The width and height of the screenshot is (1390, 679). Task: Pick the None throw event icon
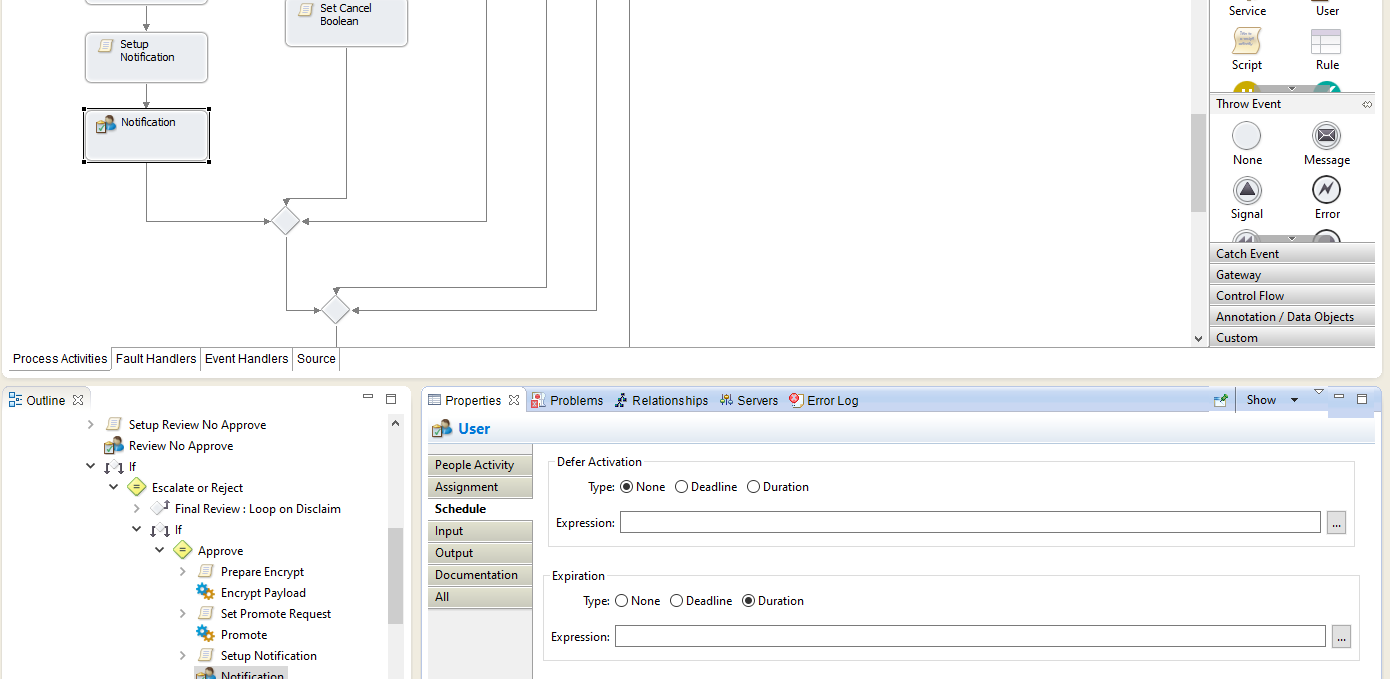[x=1246, y=136]
